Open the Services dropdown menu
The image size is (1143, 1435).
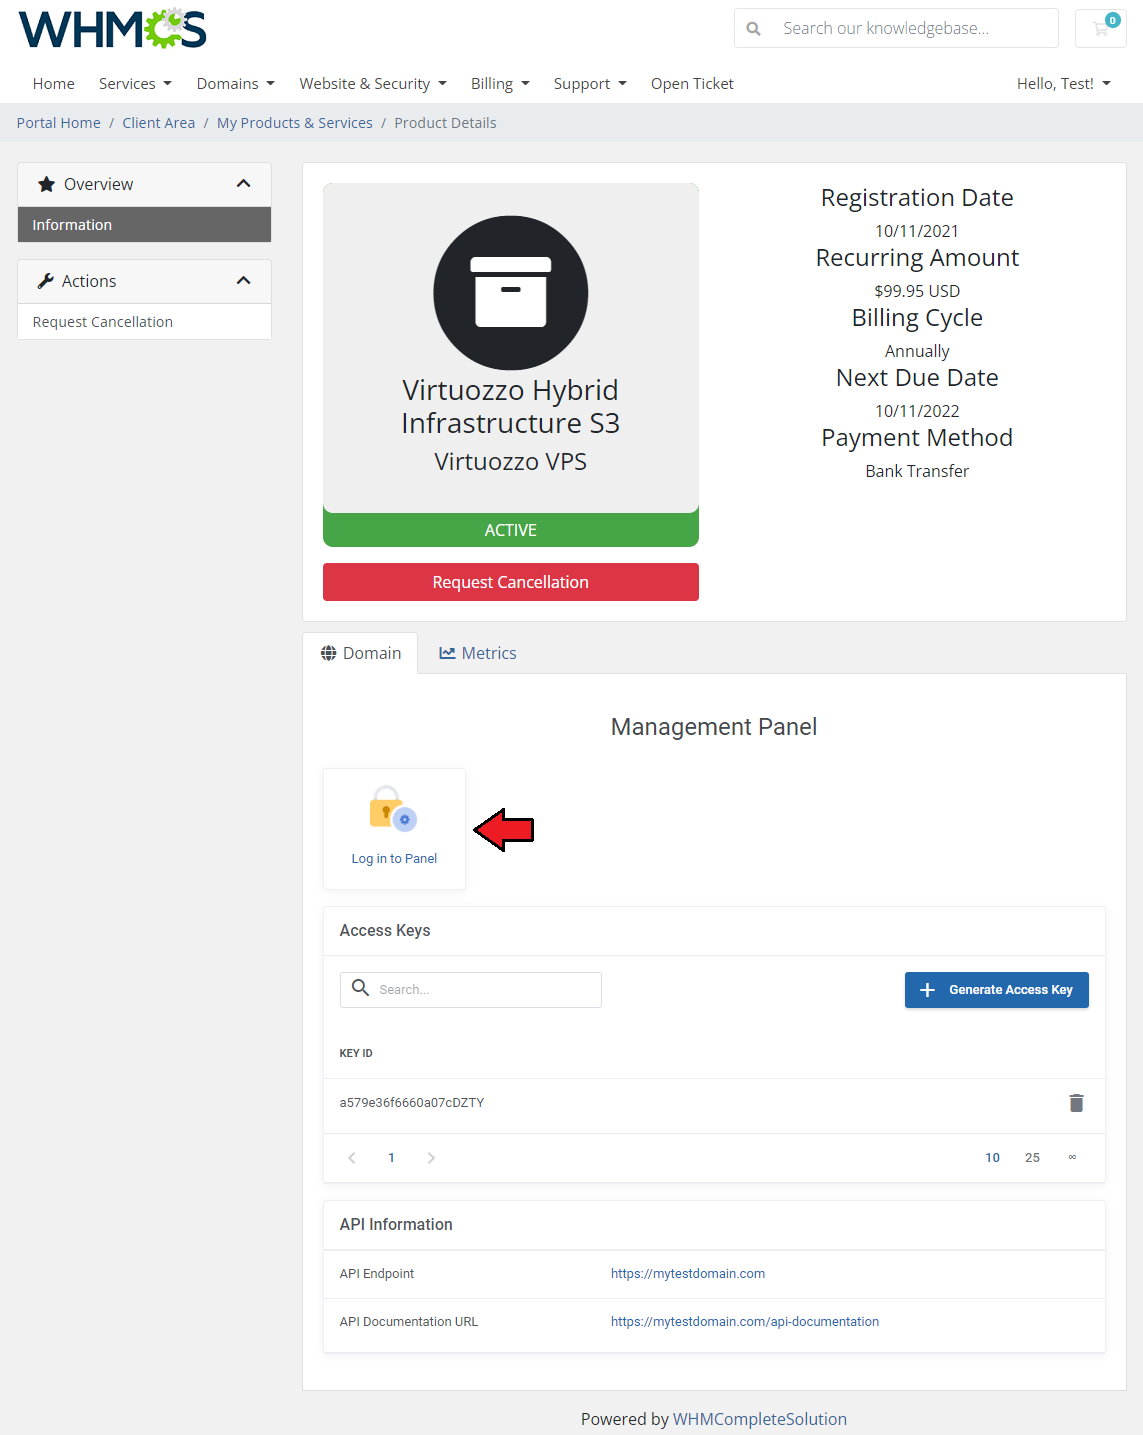tap(135, 84)
